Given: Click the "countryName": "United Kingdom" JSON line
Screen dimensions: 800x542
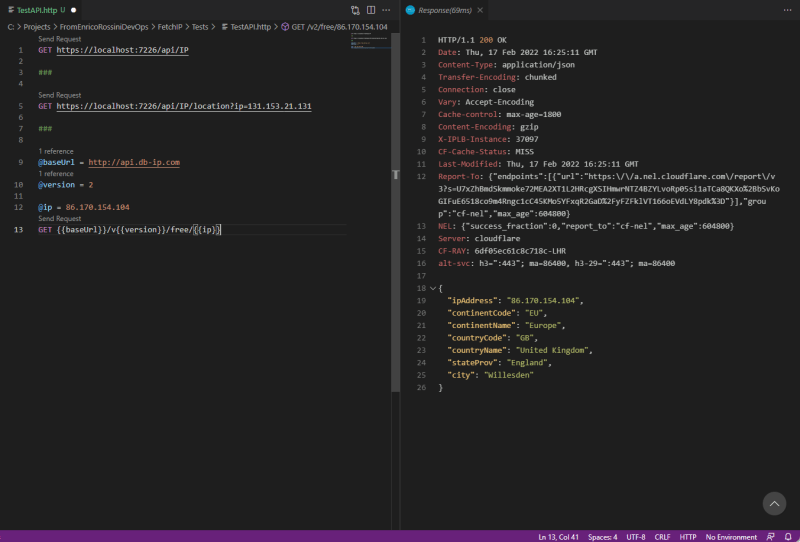Looking at the screenshot, I should [520, 350].
